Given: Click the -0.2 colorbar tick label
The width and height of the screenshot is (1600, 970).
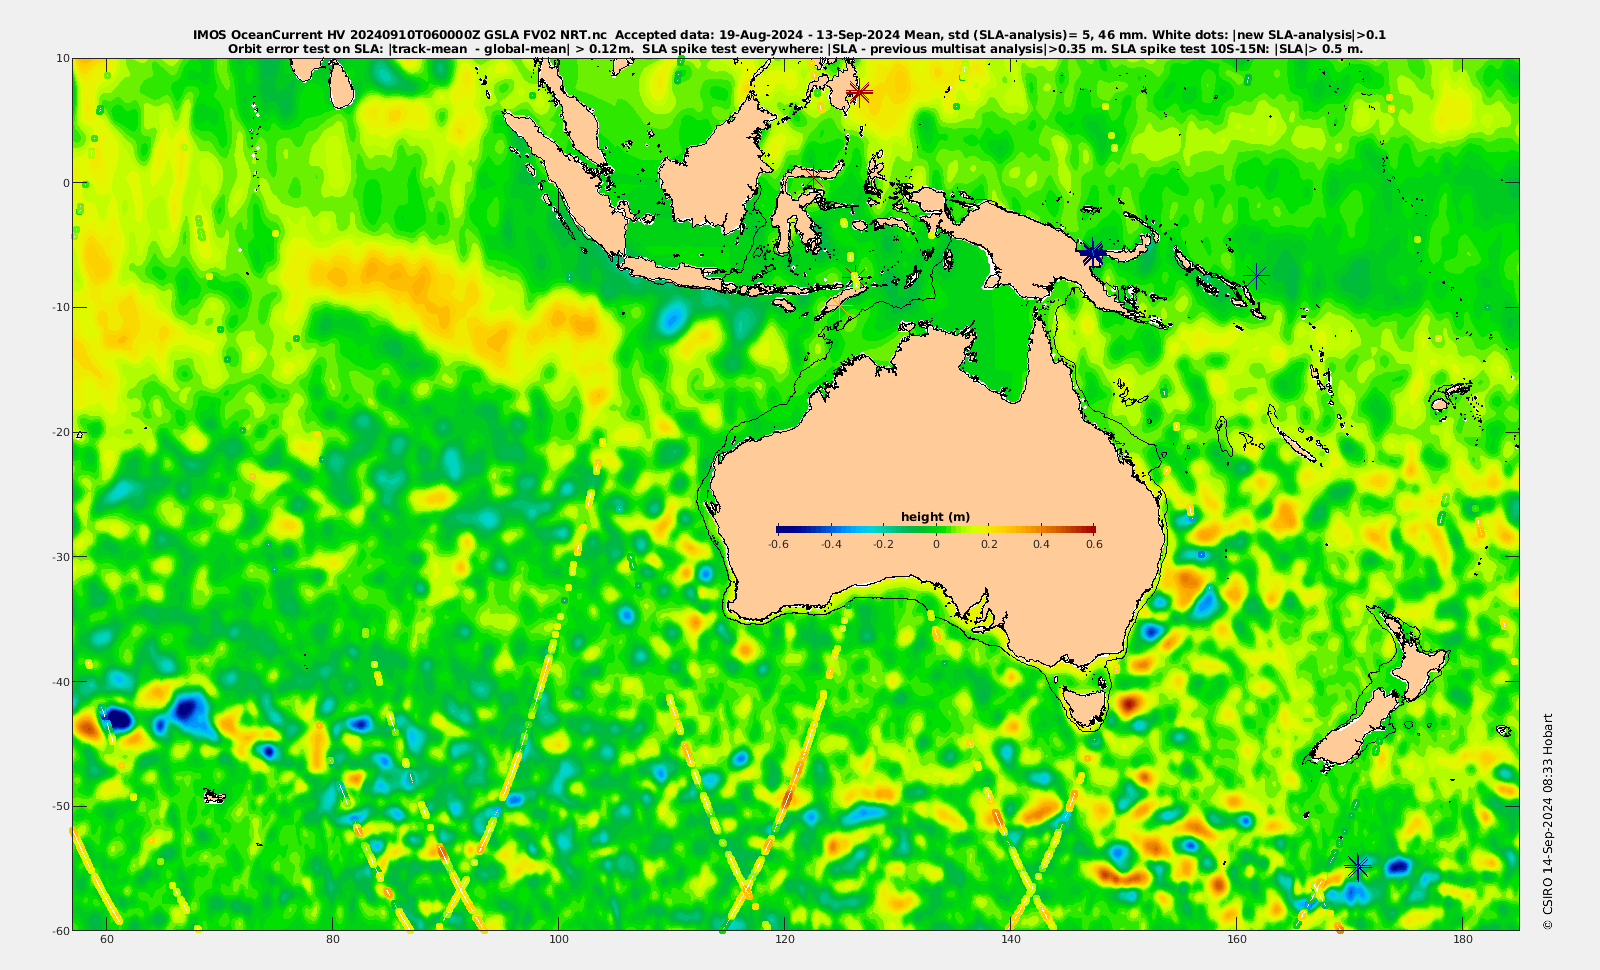Looking at the screenshot, I should coord(883,544).
